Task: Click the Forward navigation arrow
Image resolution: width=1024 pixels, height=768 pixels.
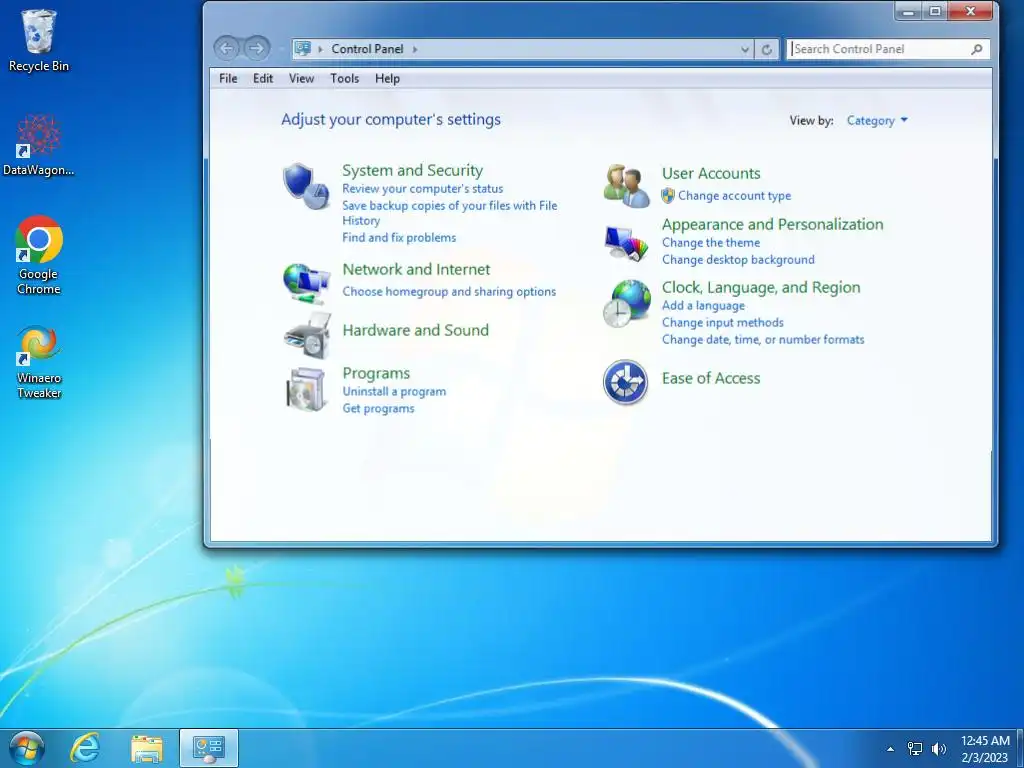Action: point(257,48)
